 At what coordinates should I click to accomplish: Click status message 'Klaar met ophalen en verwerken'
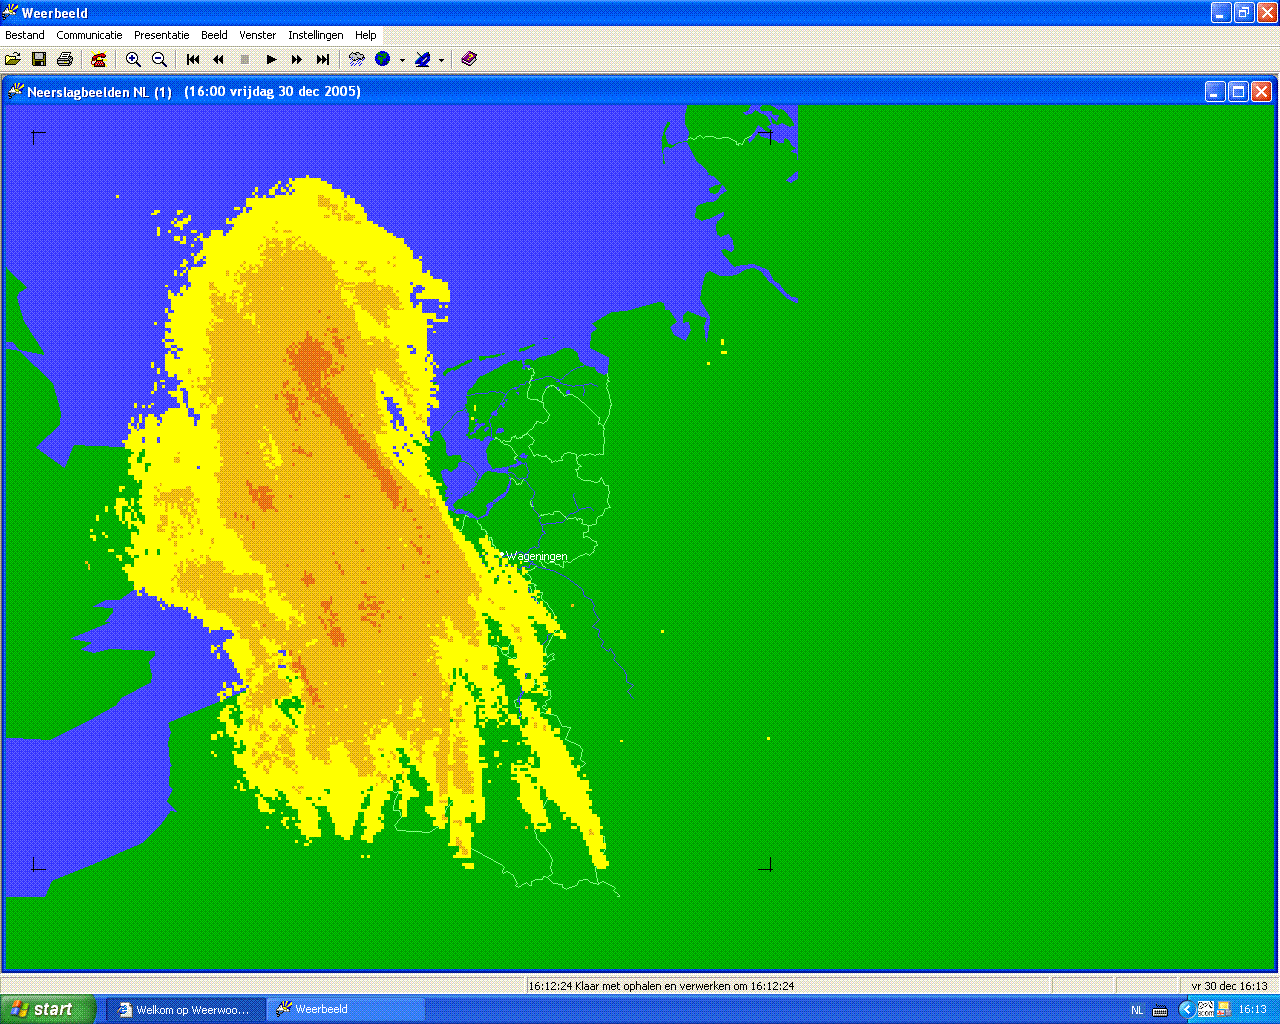click(661, 986)
